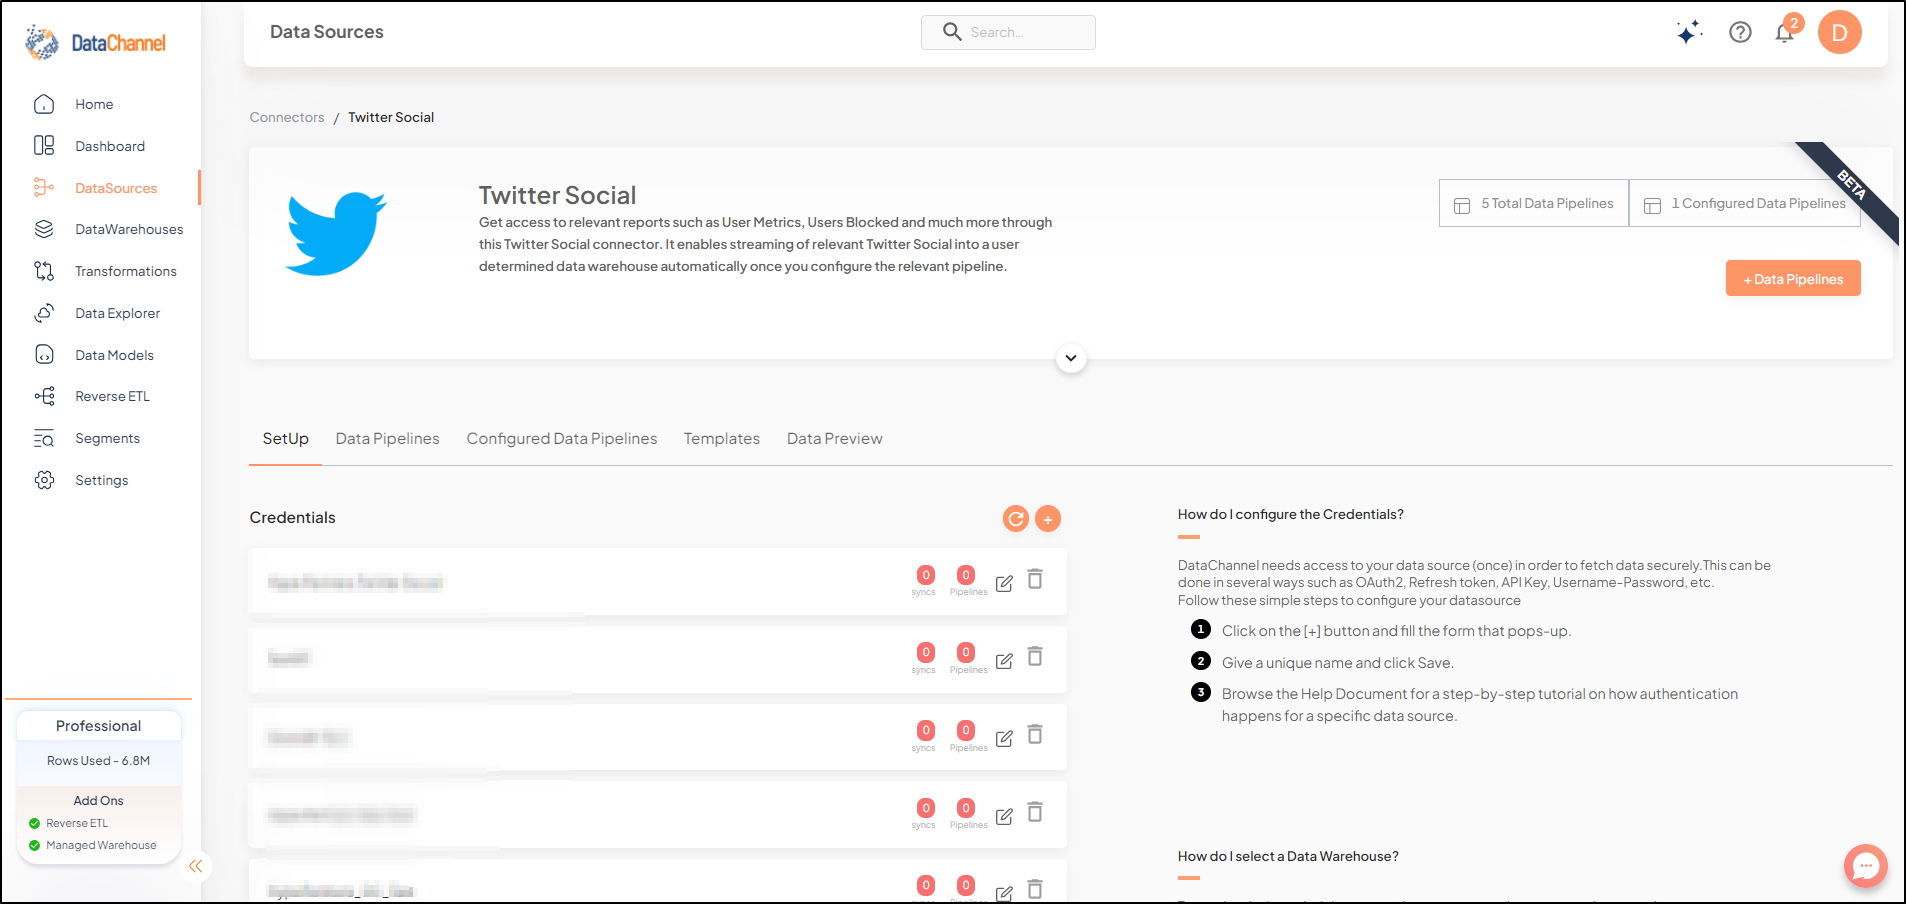1906x904 pixels.
Task: Open the user profile avatar D
Action: click(x=1839, y=32)
